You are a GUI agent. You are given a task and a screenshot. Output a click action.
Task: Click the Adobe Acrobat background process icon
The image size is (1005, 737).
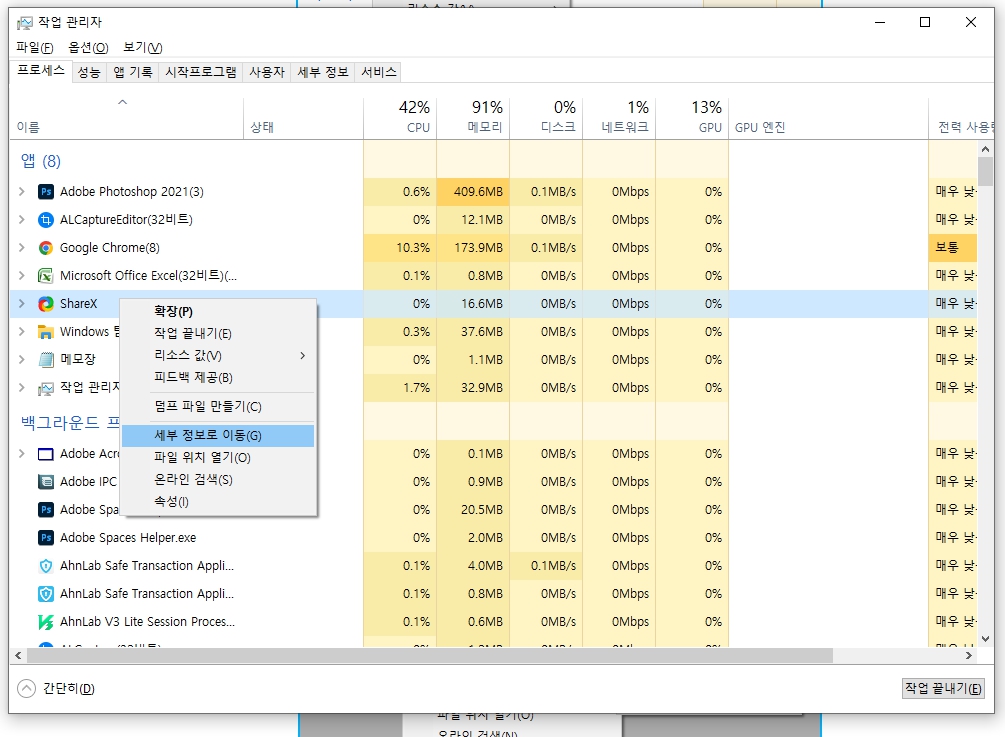(x=46, y=454)
